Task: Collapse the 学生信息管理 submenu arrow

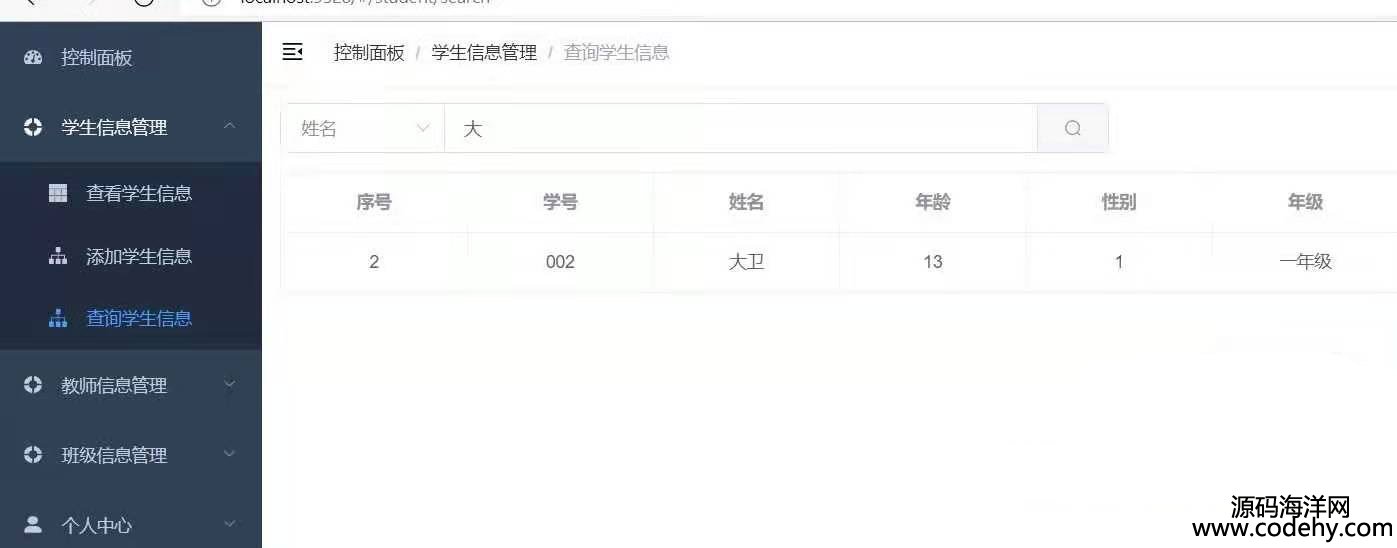Action: point(229,126)
